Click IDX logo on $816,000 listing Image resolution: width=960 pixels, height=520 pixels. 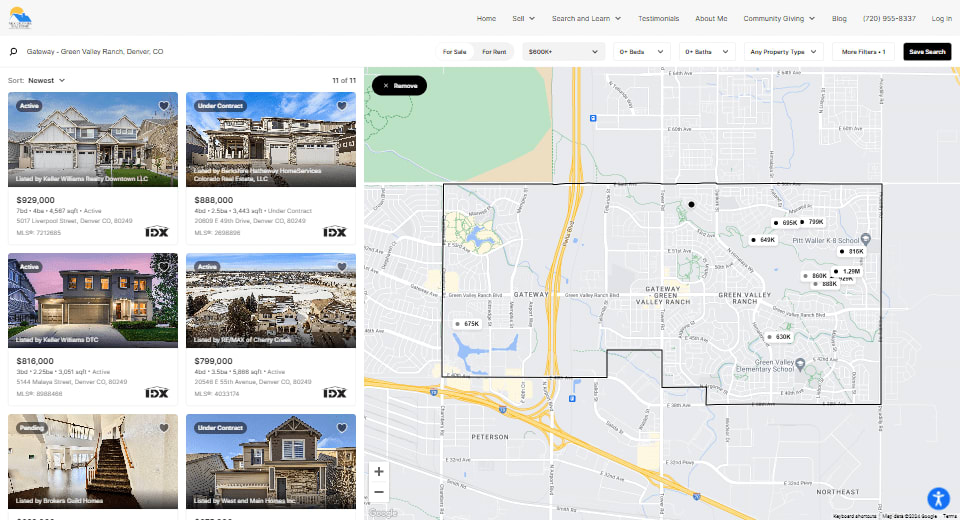click(157, 393)
